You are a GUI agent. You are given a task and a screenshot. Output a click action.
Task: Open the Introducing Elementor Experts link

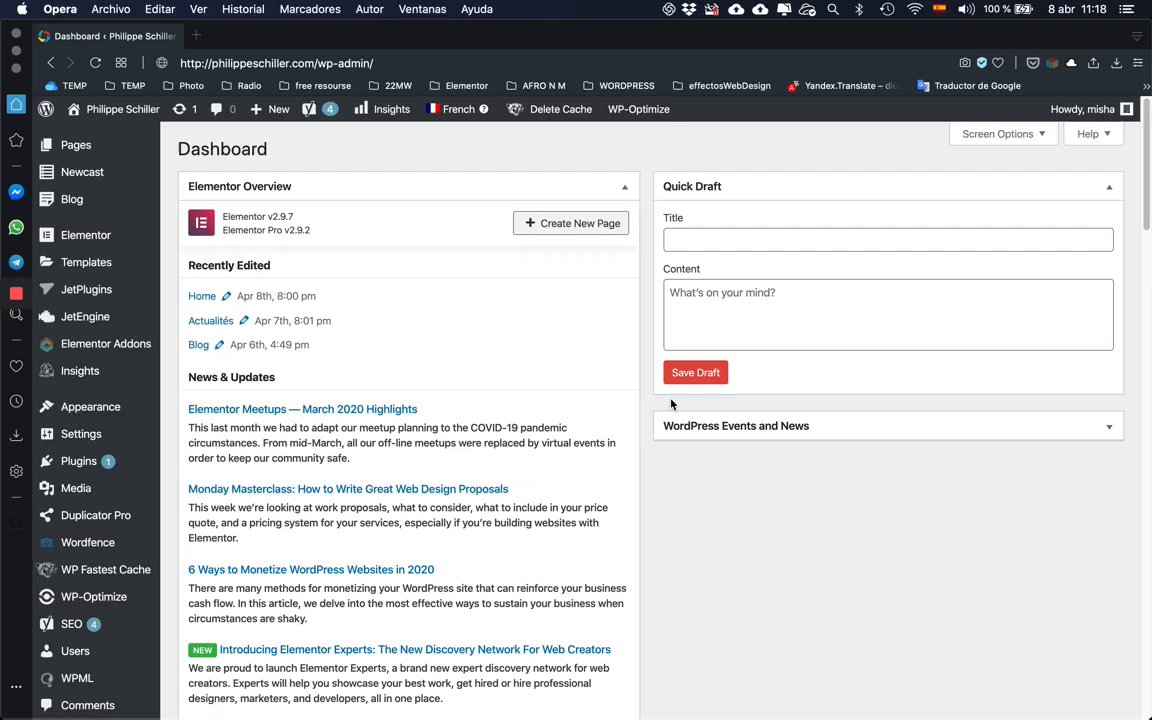415,649
